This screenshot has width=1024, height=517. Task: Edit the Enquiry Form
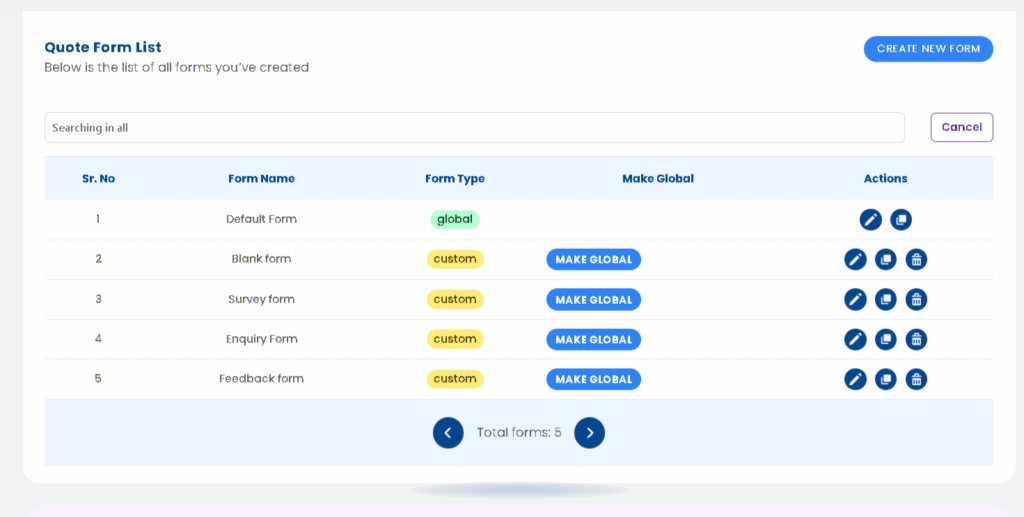[x=855, y=339]
